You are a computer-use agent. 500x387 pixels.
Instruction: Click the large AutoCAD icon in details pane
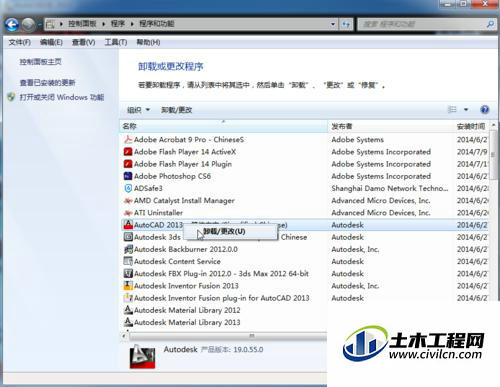[142, 357]
